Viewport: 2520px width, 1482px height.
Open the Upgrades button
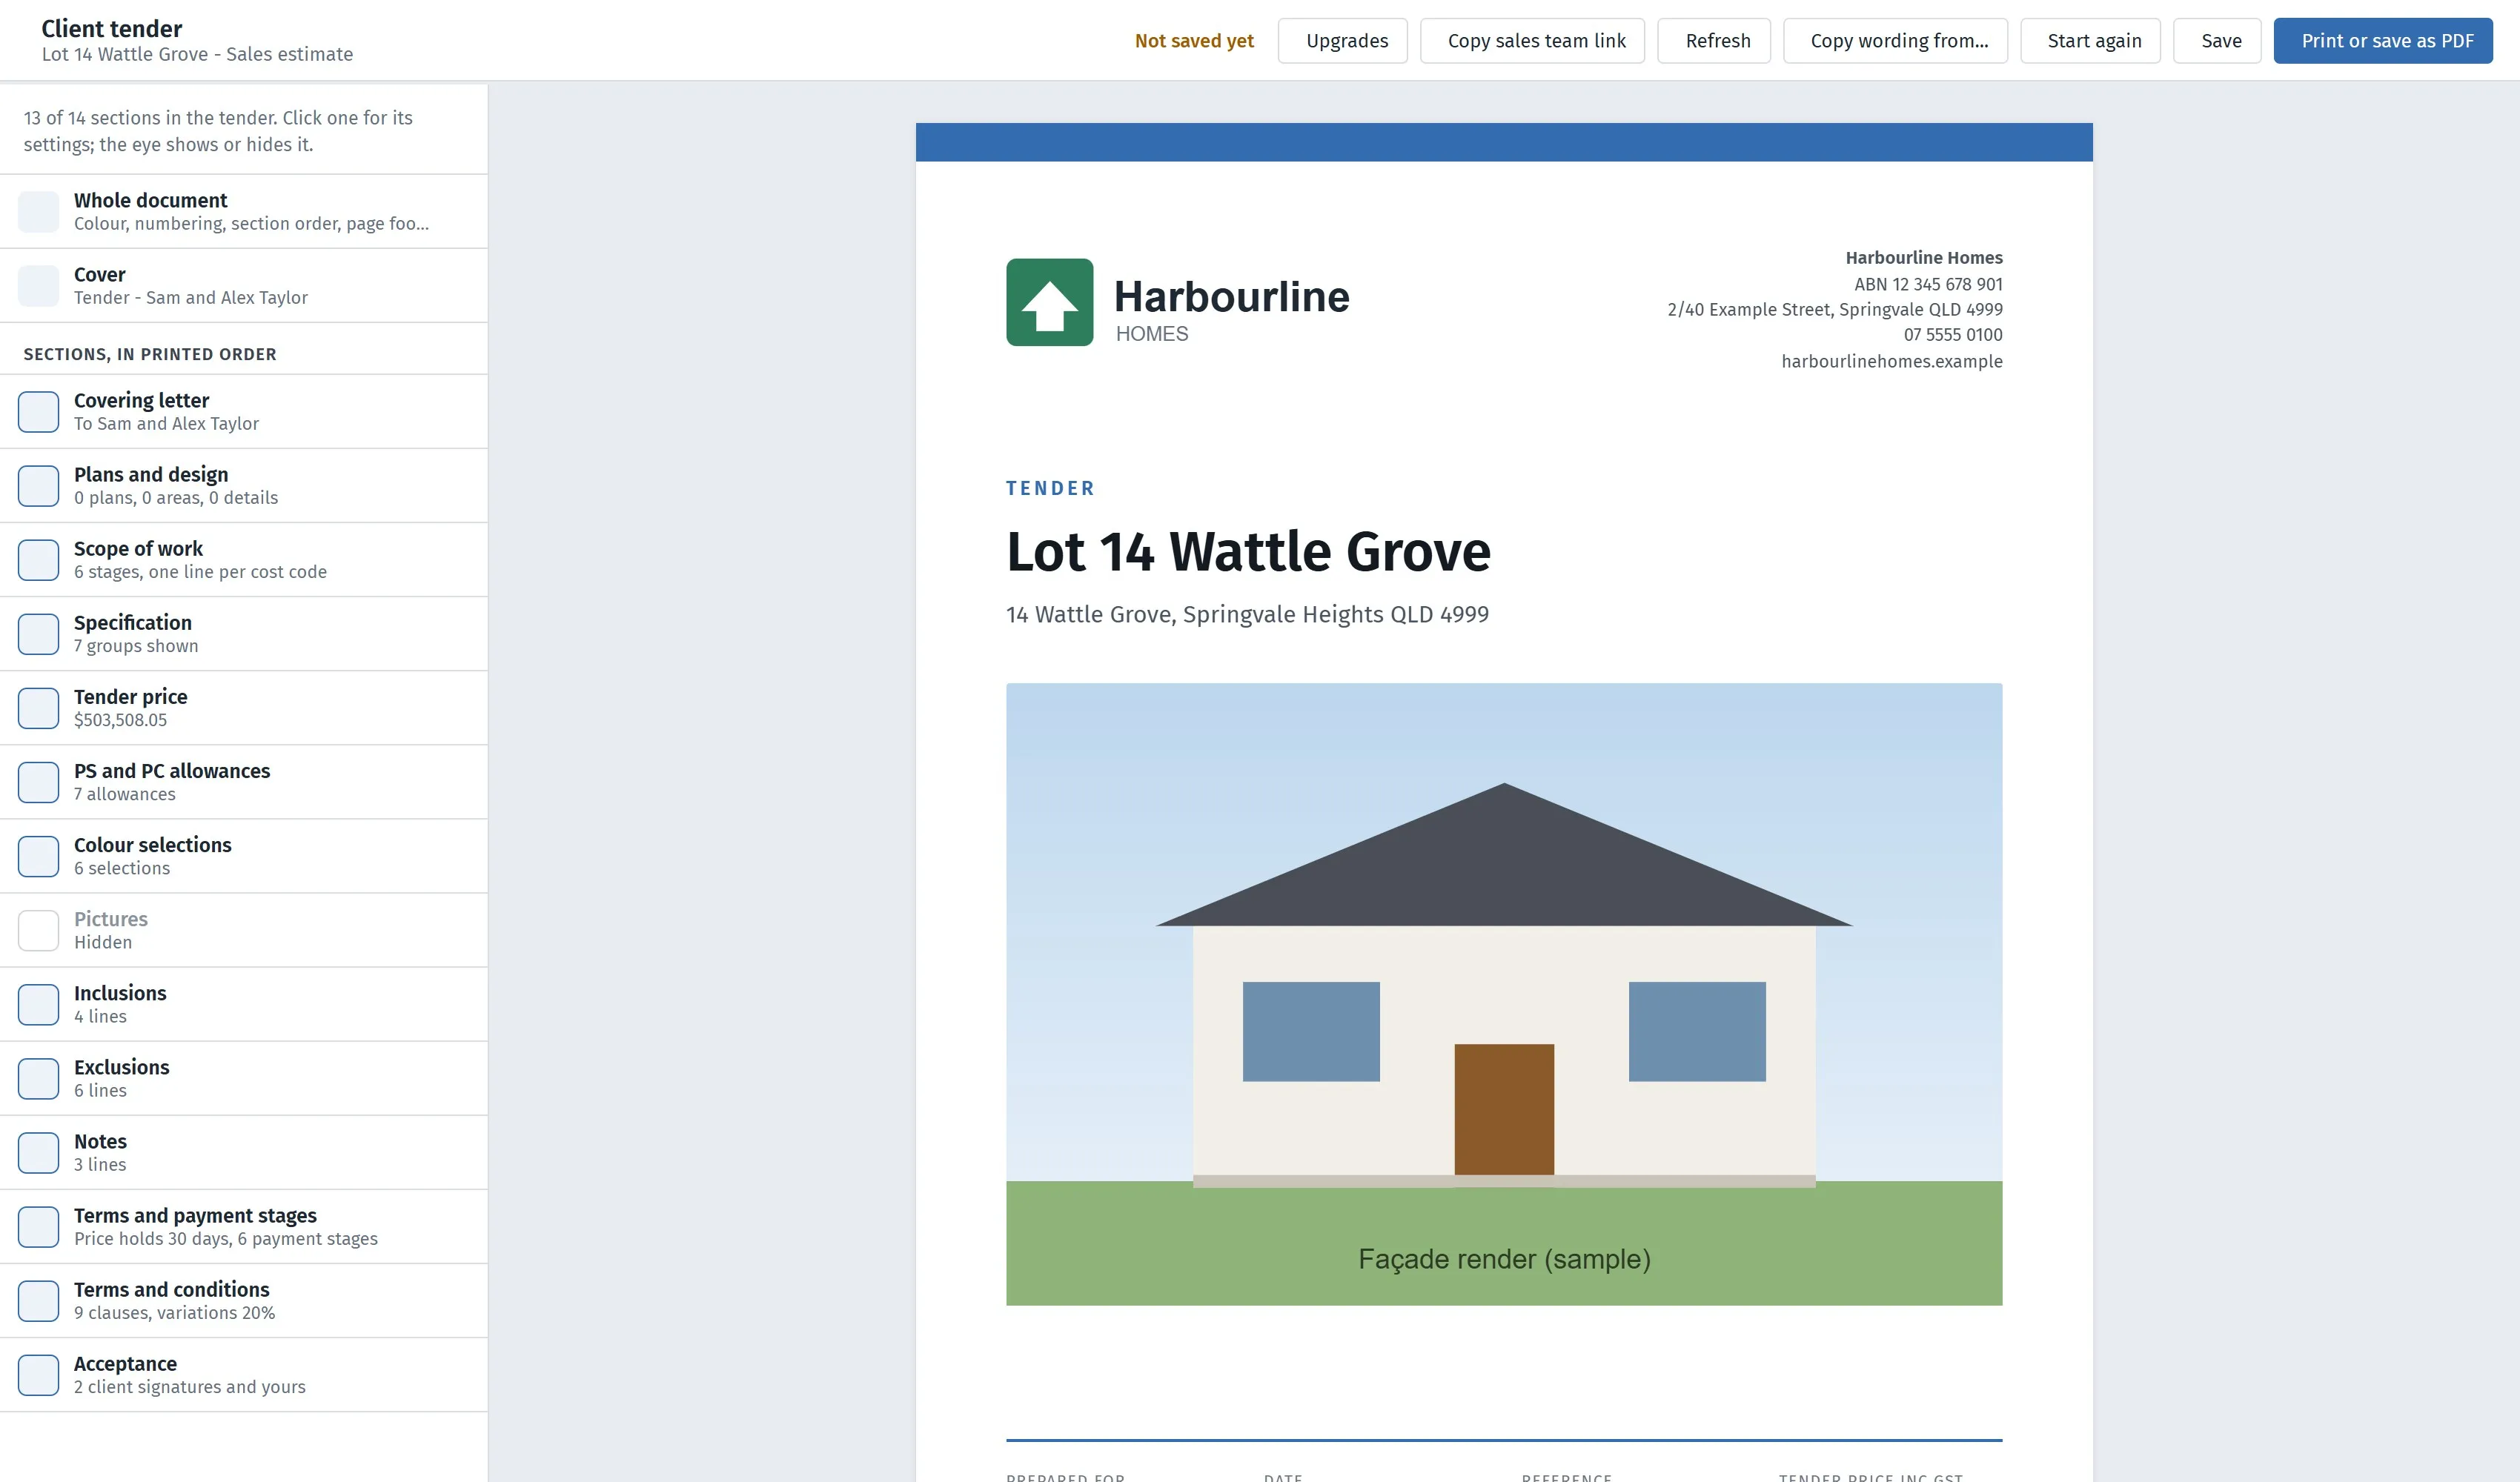[x=1342, y=41]
